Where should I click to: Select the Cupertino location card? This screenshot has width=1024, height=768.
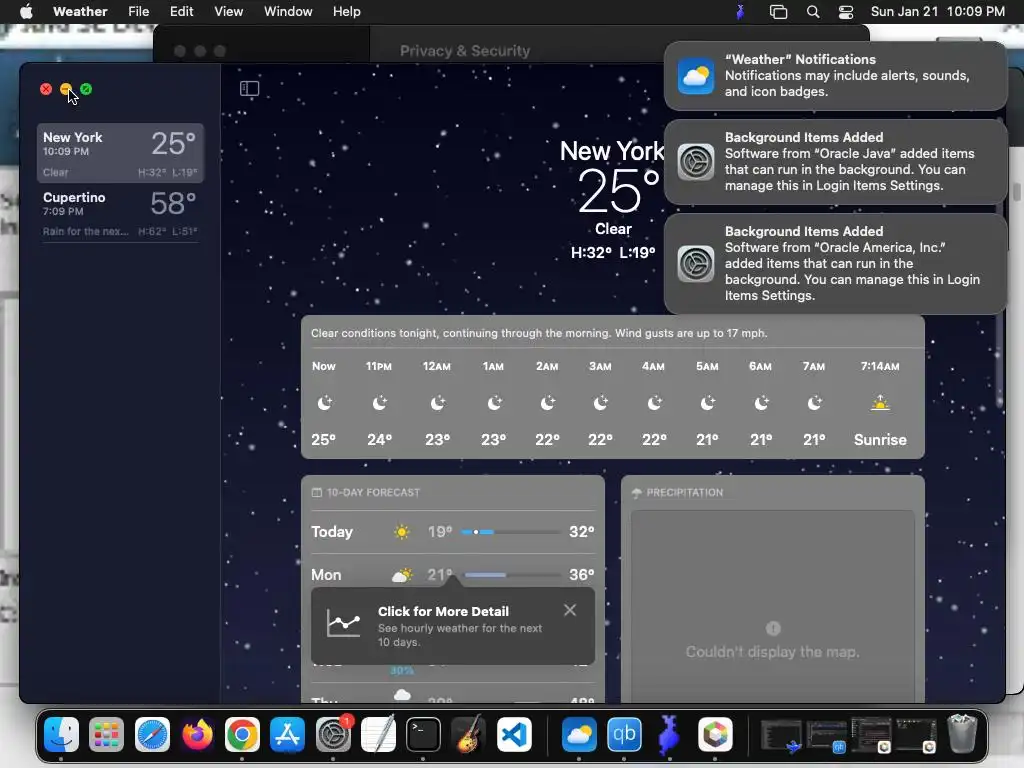120,213
